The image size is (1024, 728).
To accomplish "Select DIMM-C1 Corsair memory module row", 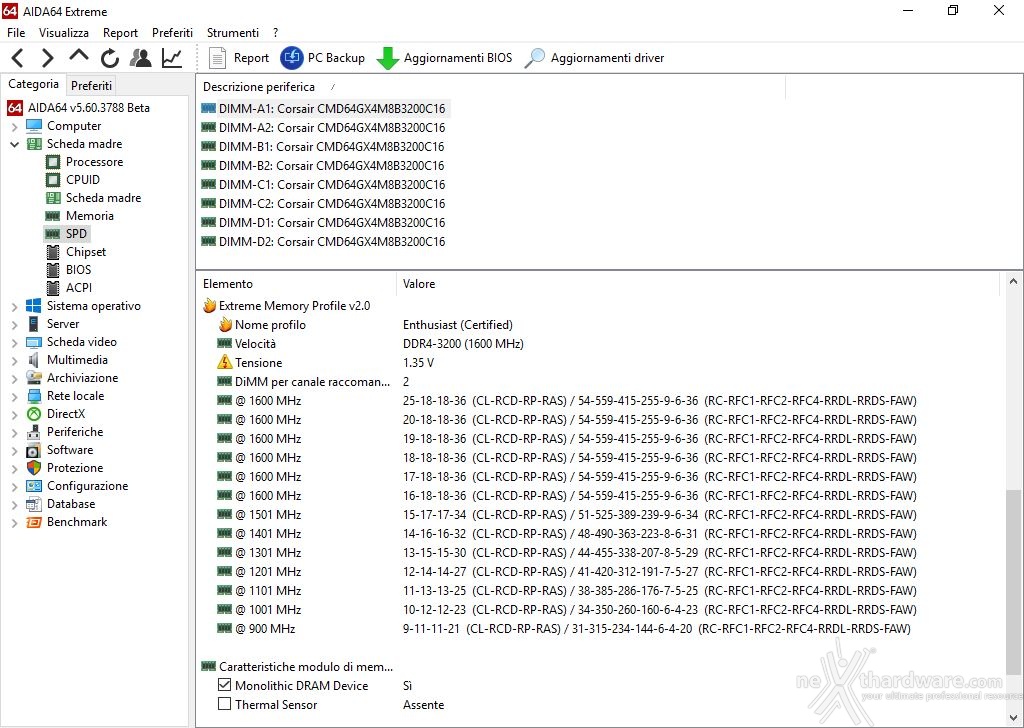I will pos(323,184).
